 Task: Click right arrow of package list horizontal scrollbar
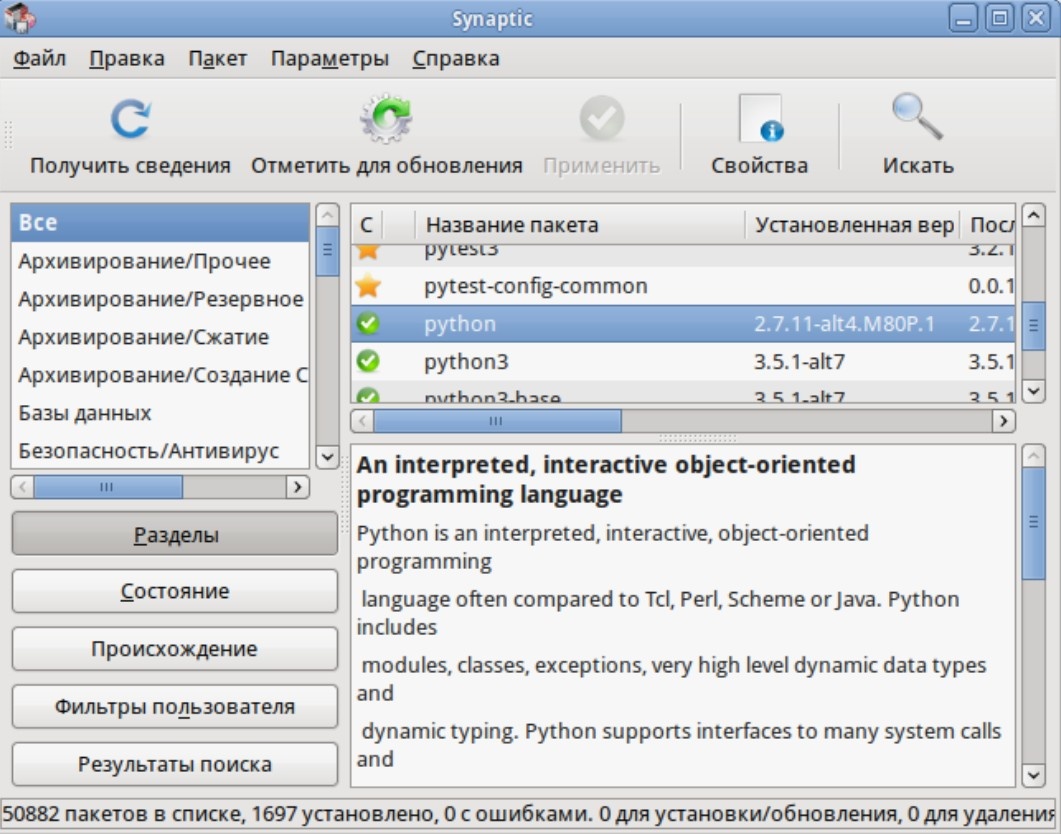[1003, 421]
